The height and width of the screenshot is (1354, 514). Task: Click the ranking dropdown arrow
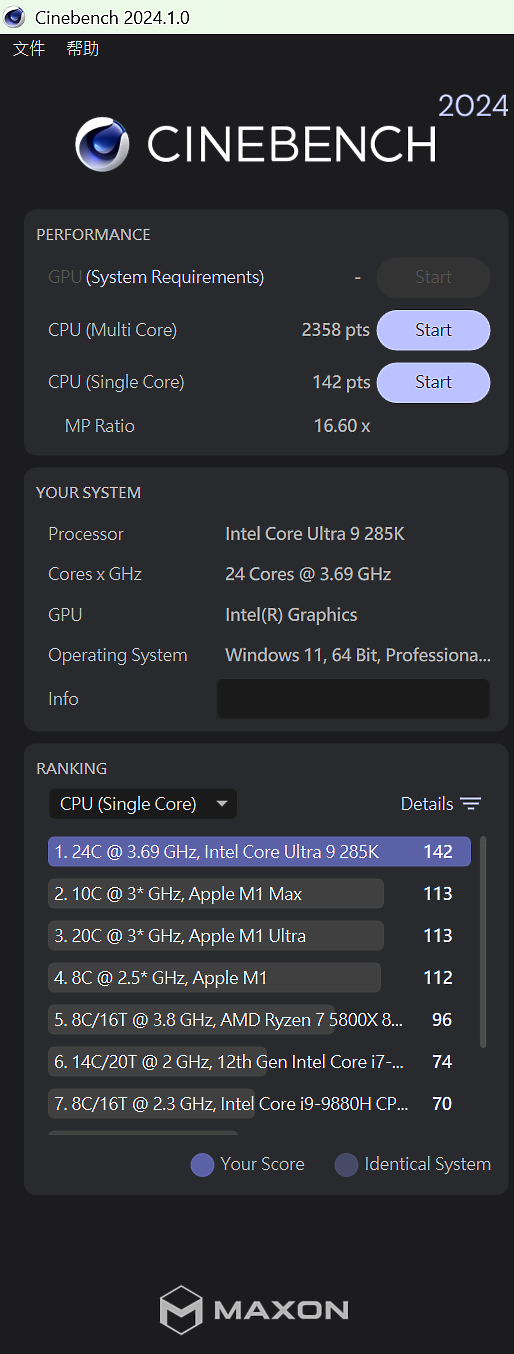pos(222,804)
